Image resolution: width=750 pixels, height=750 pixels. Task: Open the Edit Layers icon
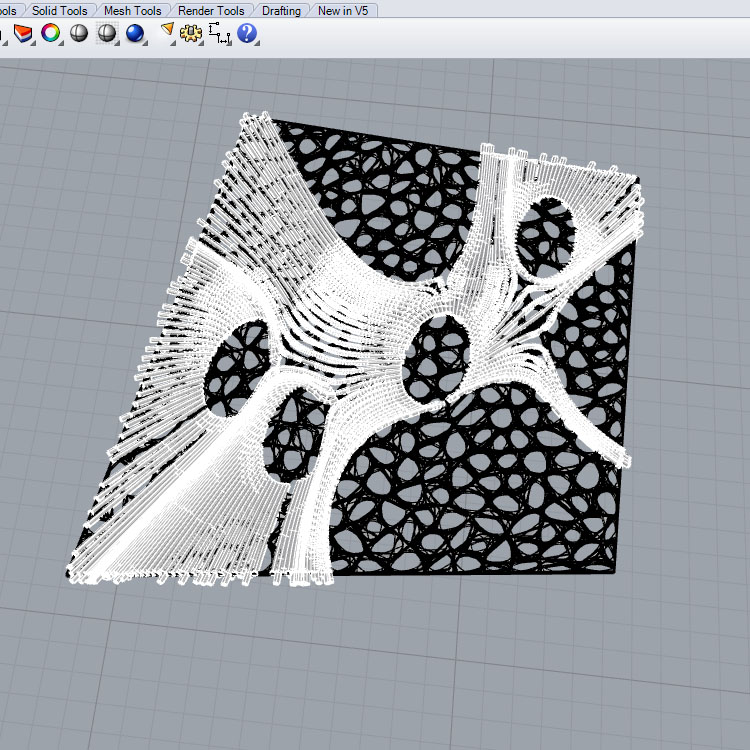click(x=22, y=34)
